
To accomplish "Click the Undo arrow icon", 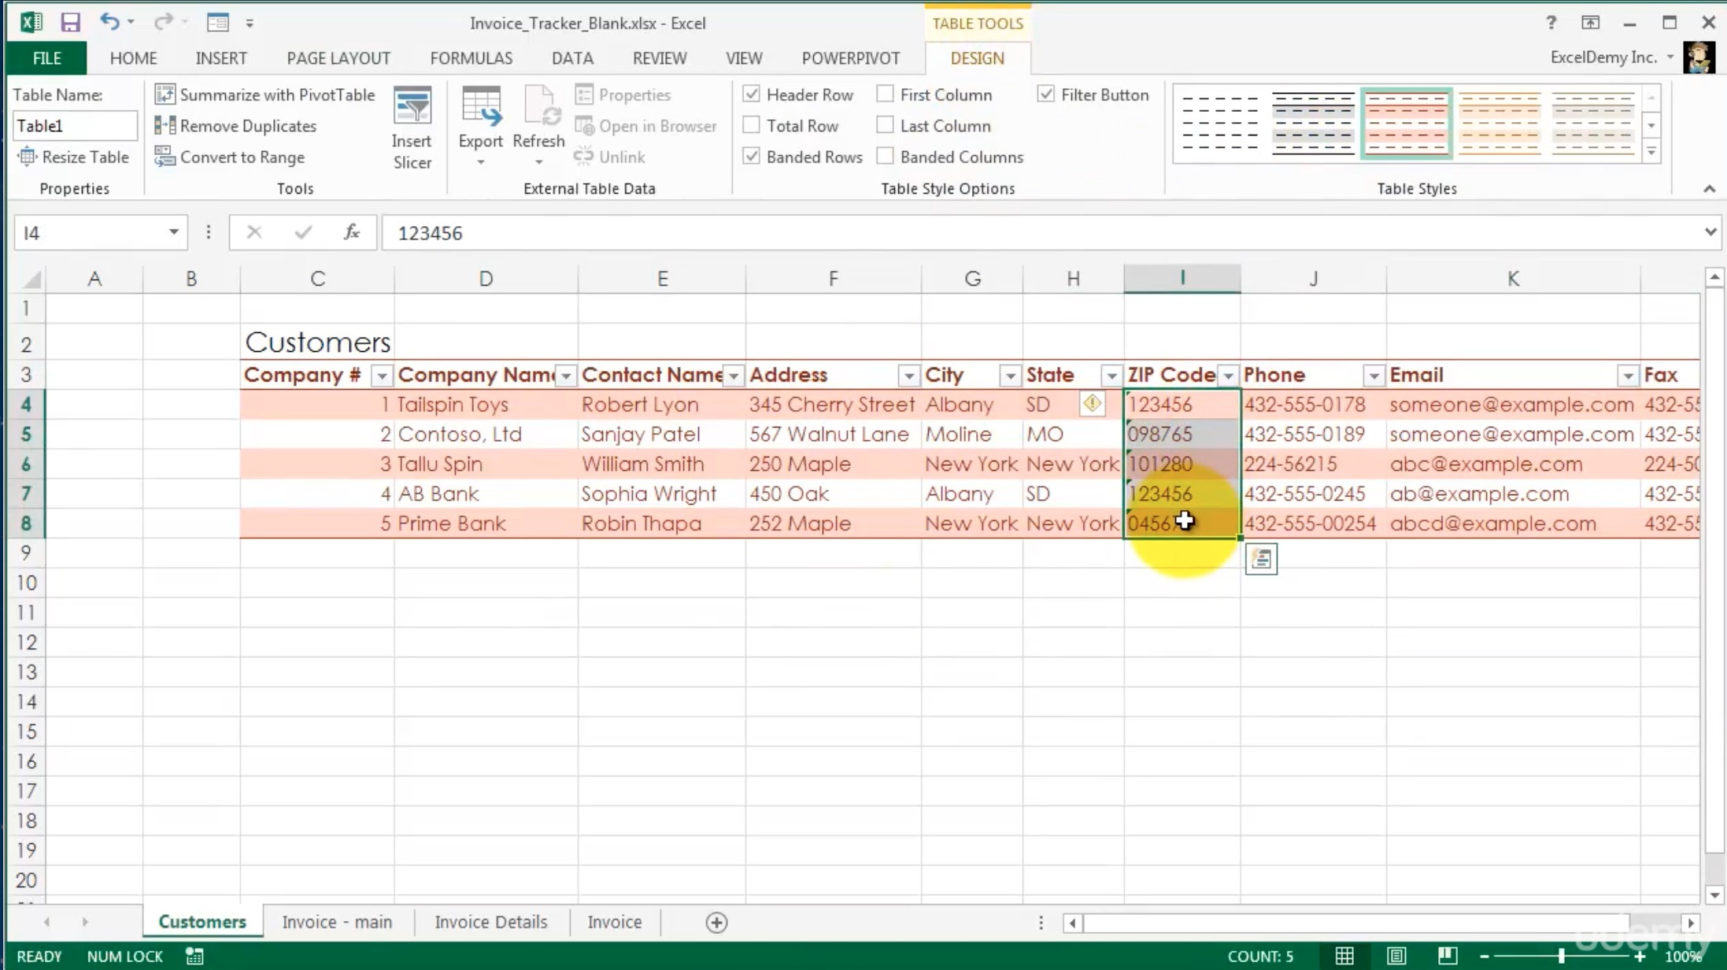I will [109, 22].
